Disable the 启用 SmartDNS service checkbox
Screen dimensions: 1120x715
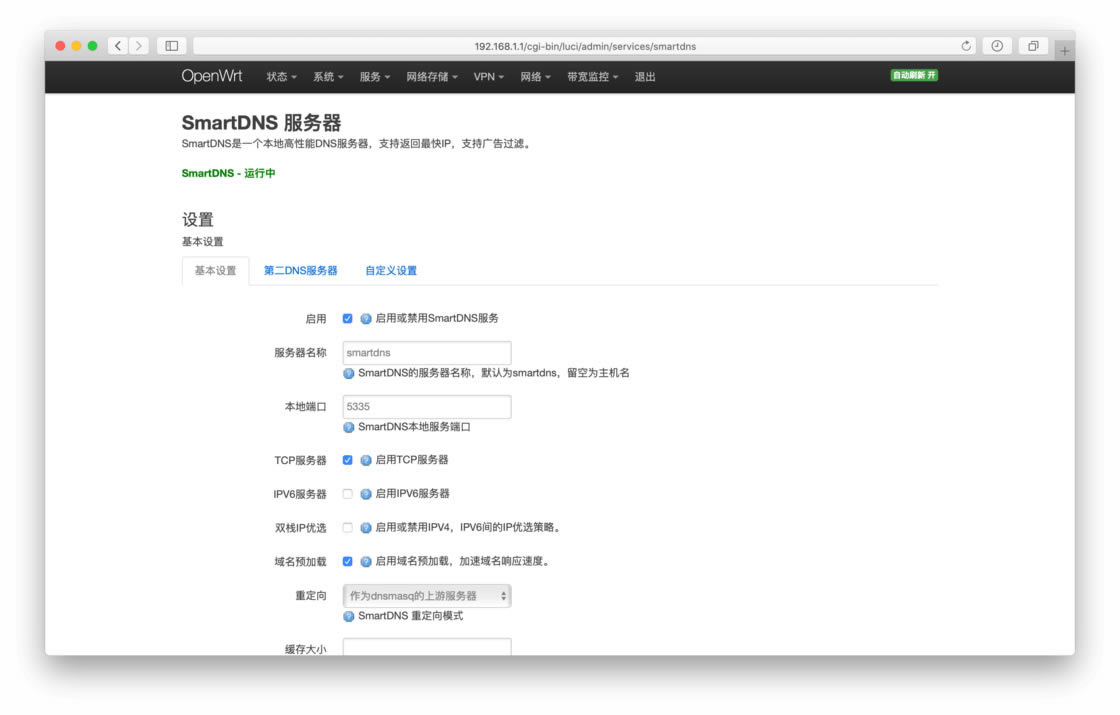pyautogui.click(x=345, y=318)
